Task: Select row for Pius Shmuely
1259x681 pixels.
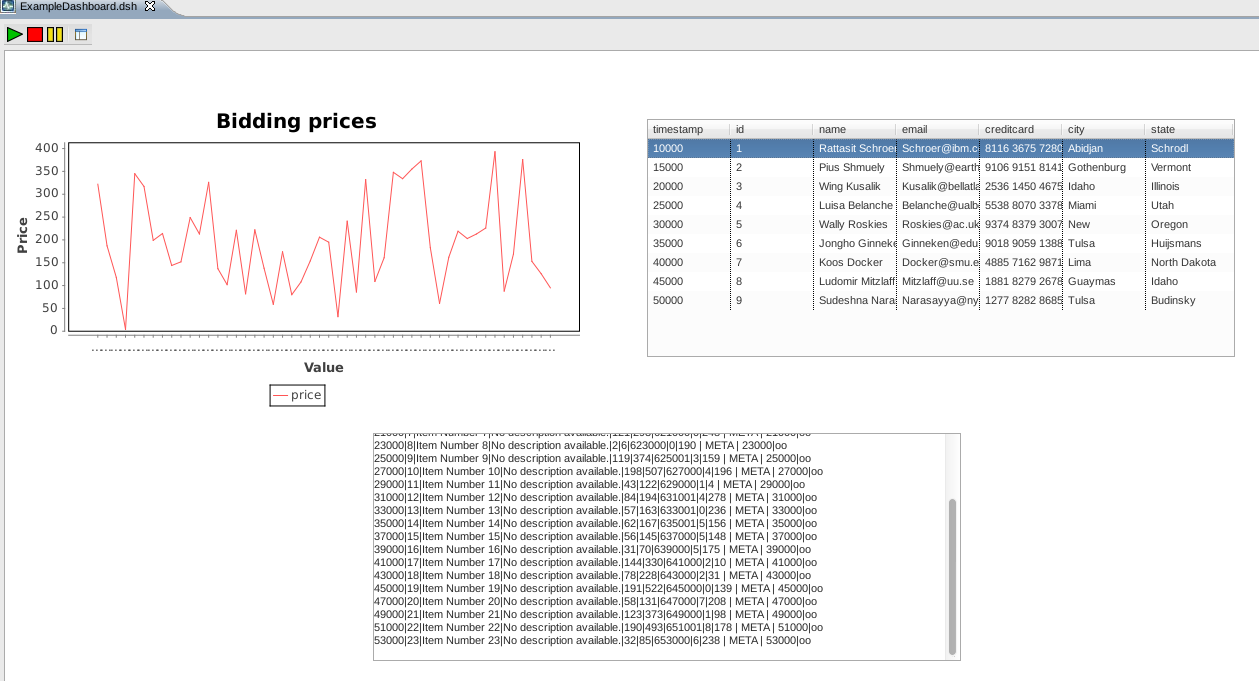Action: [851, 167]
